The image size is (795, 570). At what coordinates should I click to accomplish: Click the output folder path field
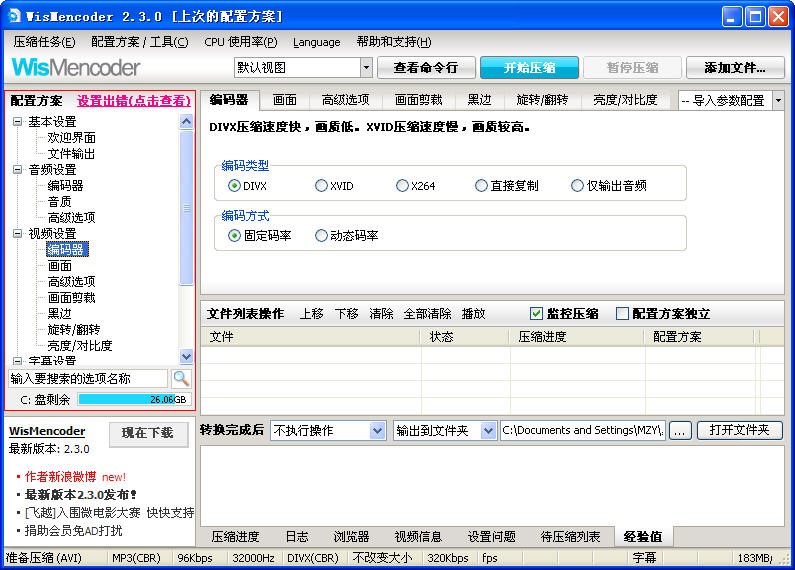tap(583, 431)
